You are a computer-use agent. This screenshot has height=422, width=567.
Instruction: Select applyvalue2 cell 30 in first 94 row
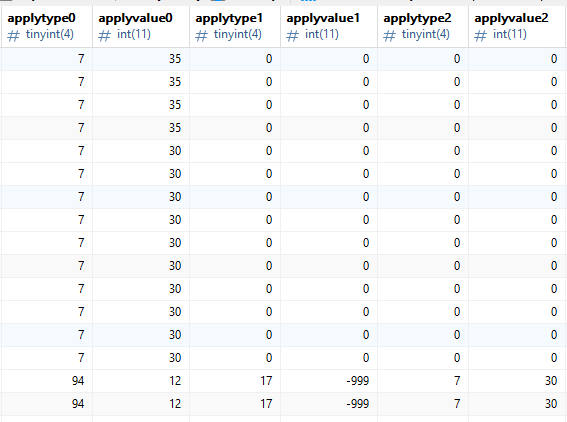pyautogui.click(x=517, y=381)
